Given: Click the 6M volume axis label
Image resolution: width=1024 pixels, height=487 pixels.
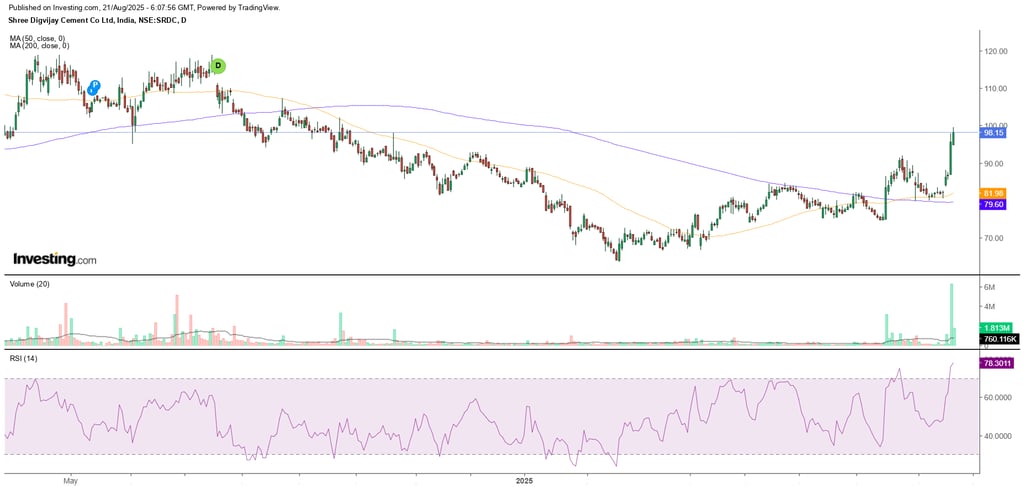Looking at the screenshot, I should (989, 288).
